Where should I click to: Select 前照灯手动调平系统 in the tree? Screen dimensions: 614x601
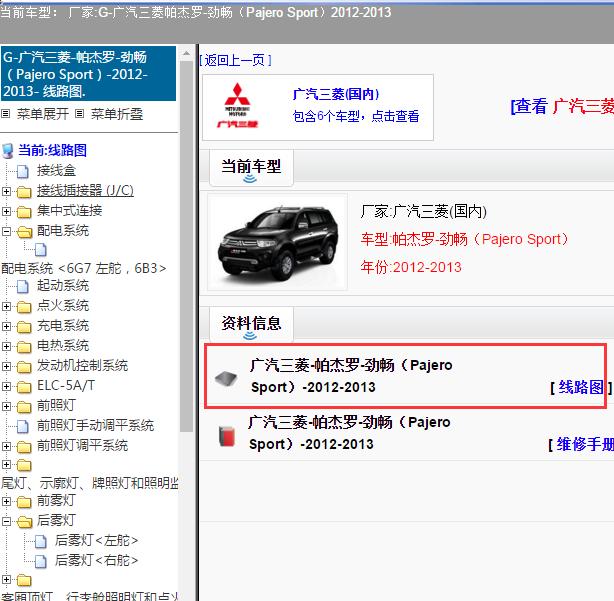click(96, 426)
